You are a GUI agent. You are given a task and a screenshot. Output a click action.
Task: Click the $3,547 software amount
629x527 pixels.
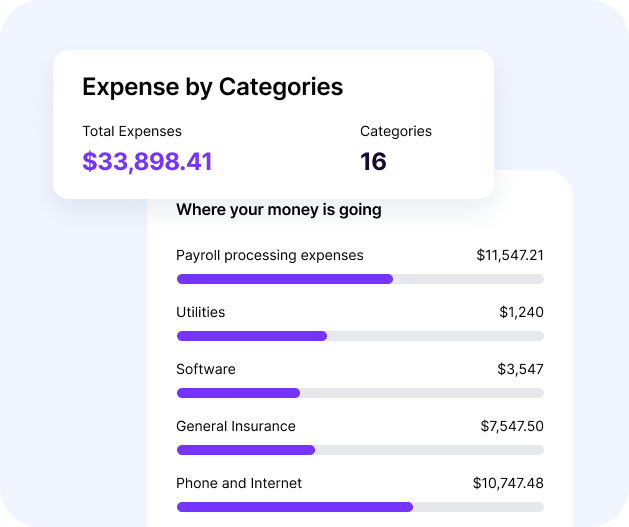tap(520, 369)
